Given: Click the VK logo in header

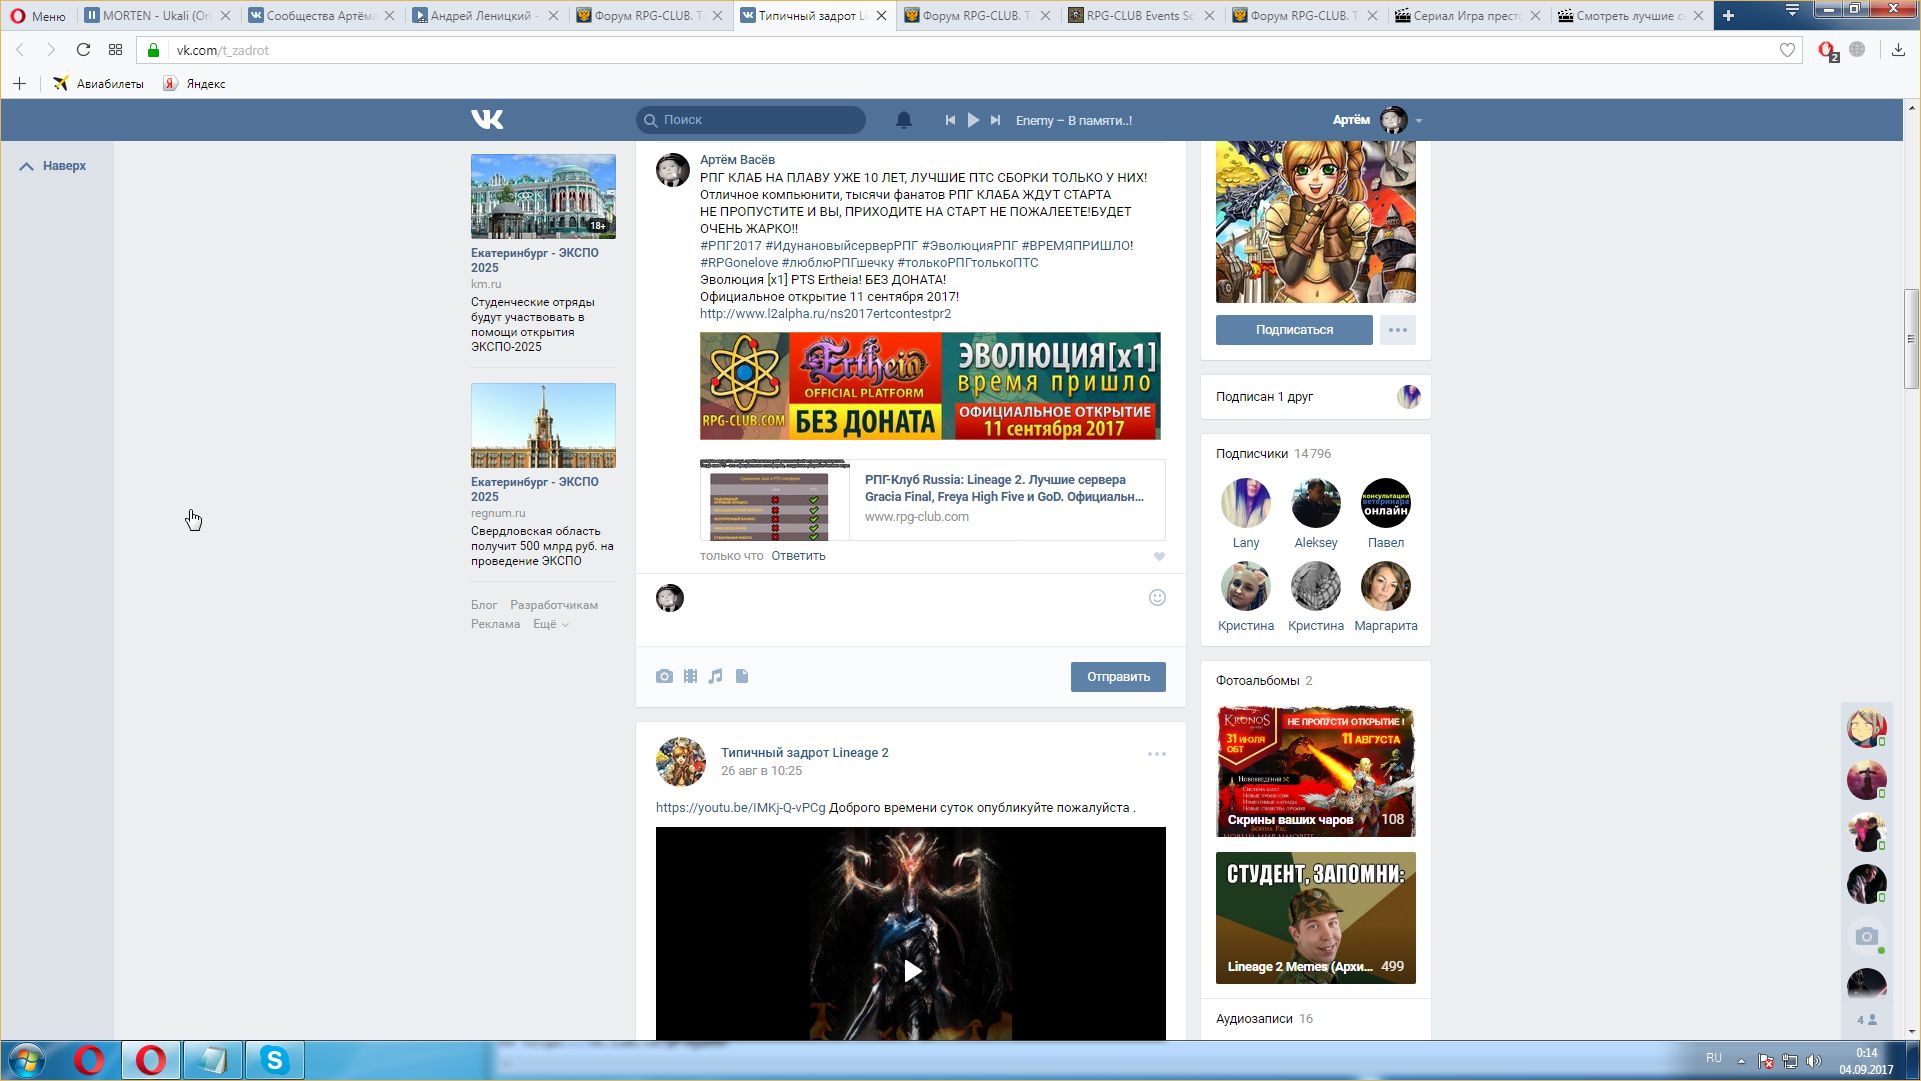Looking at the screenshot, I should pyautogui.click(x=487, y=120).
